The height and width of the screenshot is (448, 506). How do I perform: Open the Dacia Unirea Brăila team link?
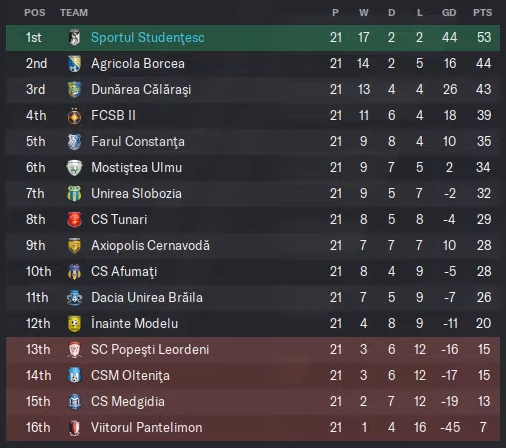[x=147, y=297]
